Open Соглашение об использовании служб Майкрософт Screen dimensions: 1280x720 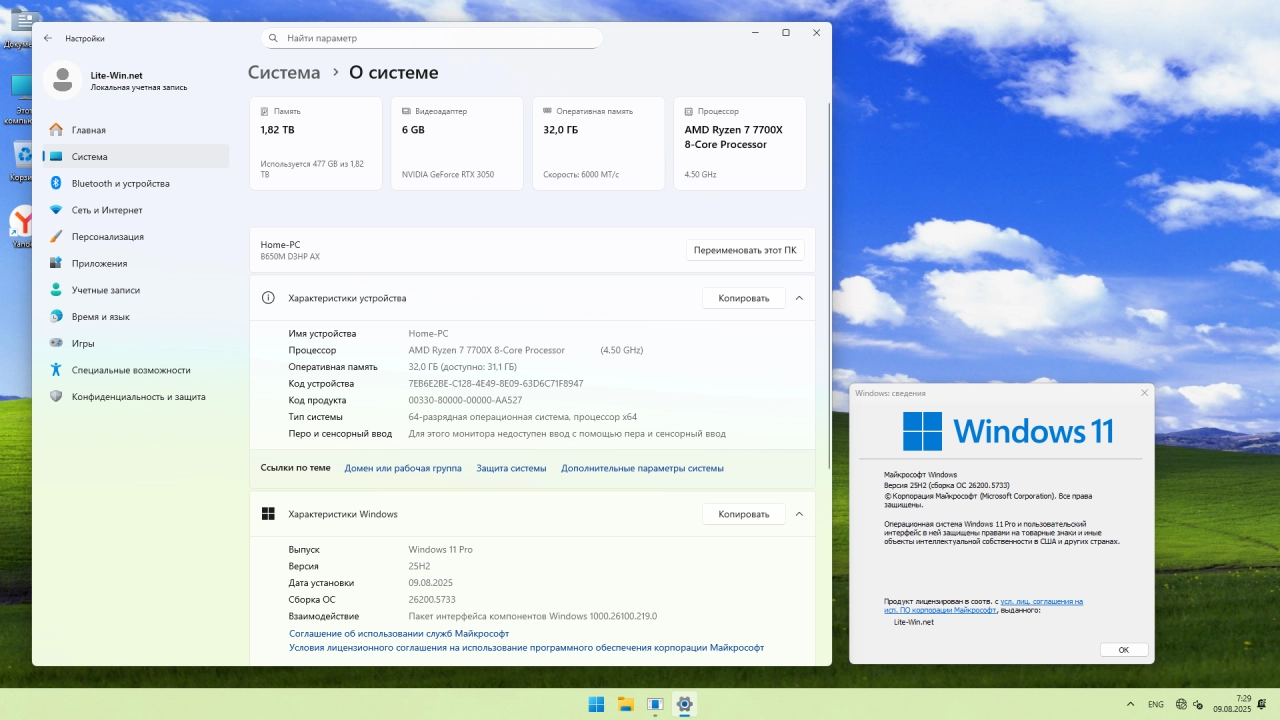coord(399,633)
